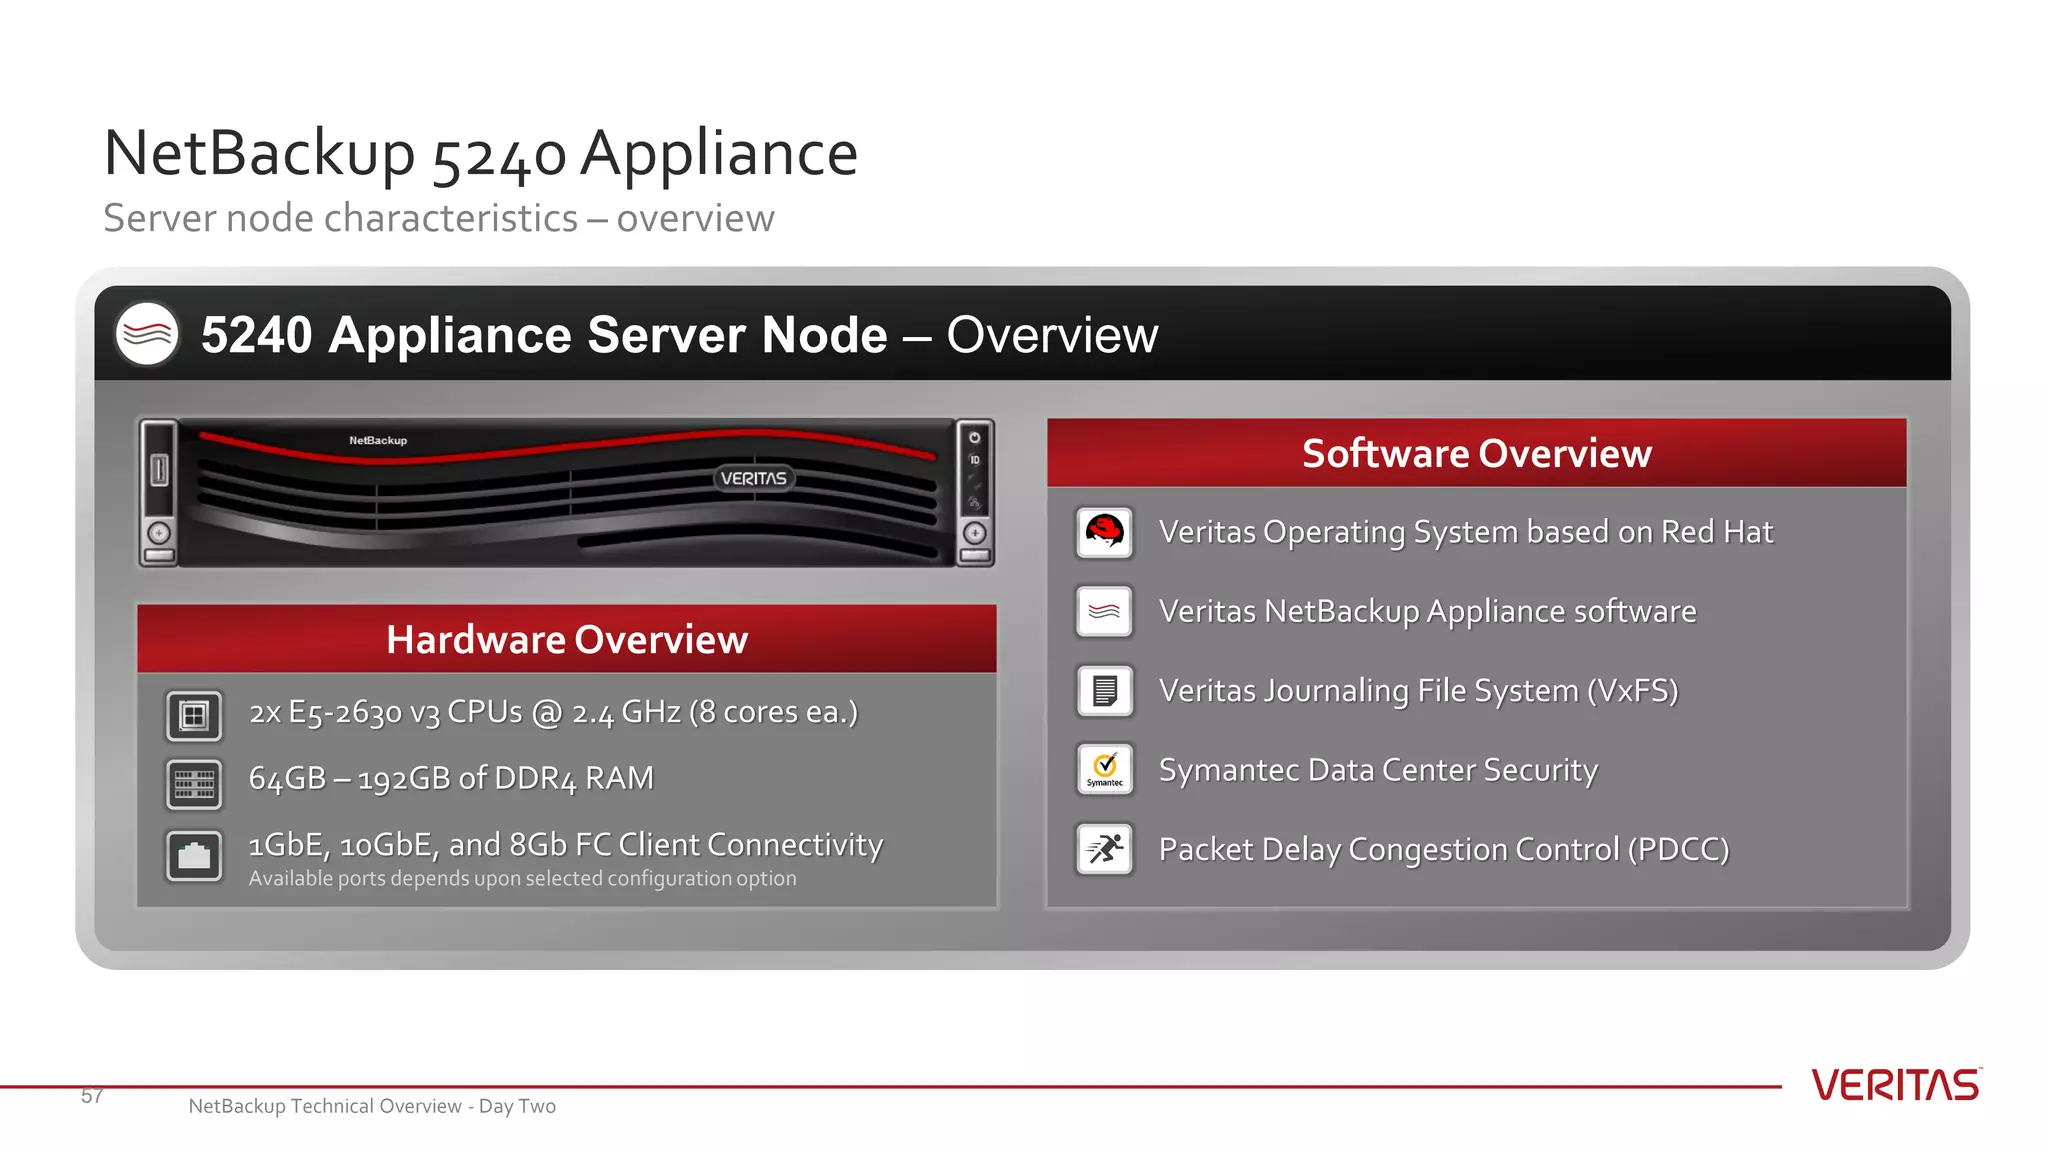Select subtitle Server node characteristics – overview

tap(439, 218)
